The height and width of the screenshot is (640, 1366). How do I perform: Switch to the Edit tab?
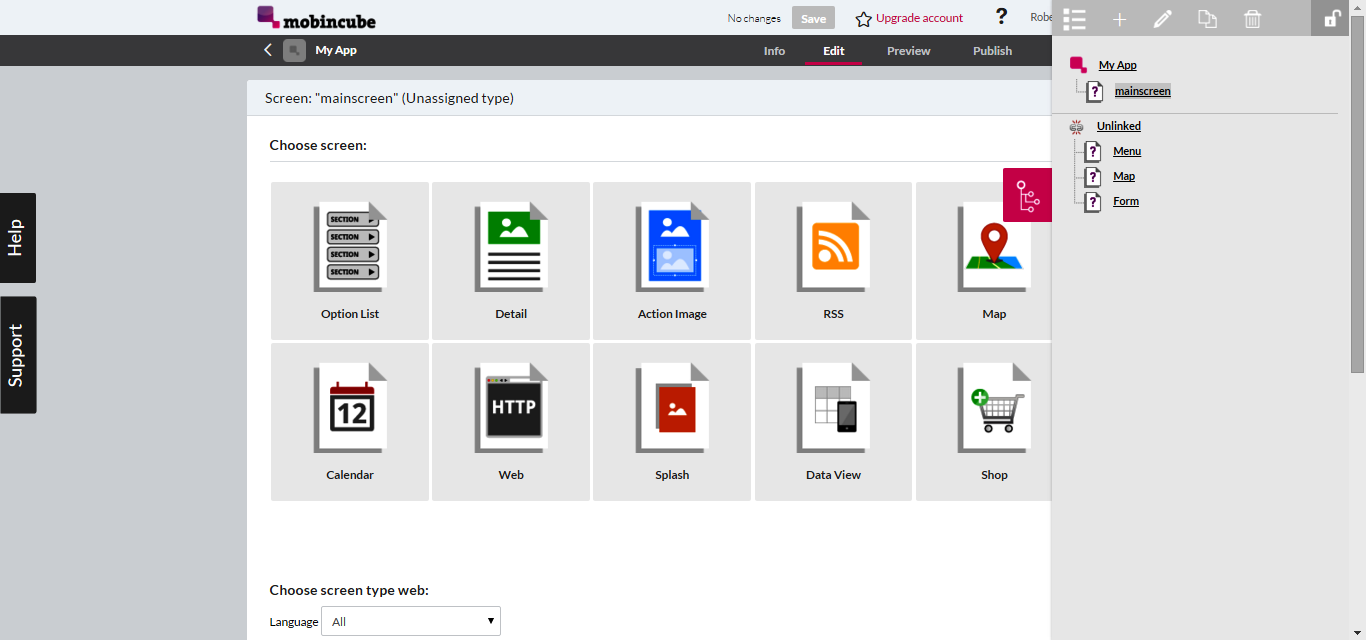point(833,51)
